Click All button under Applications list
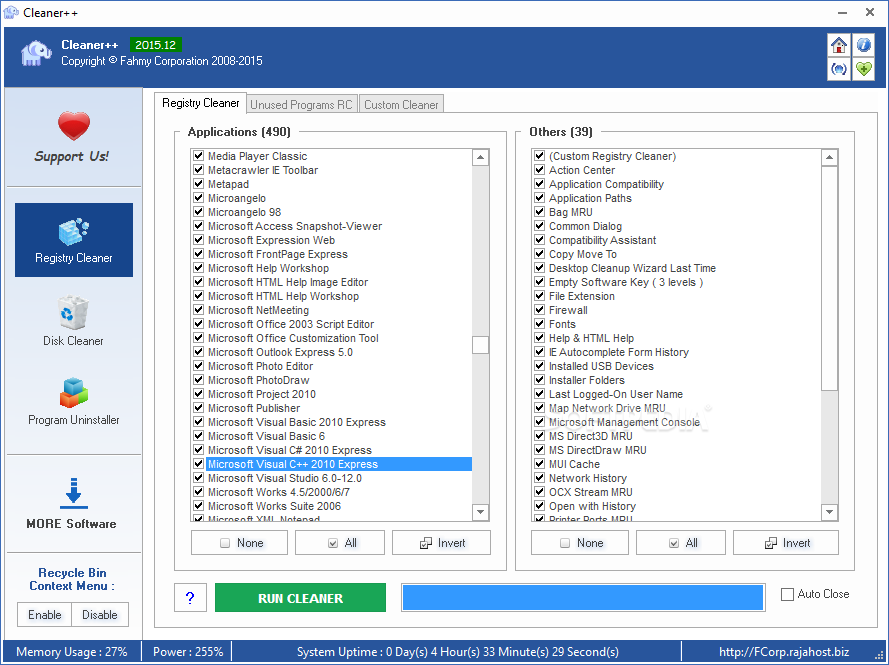The image size is (889, 665). tap(340, 543)
